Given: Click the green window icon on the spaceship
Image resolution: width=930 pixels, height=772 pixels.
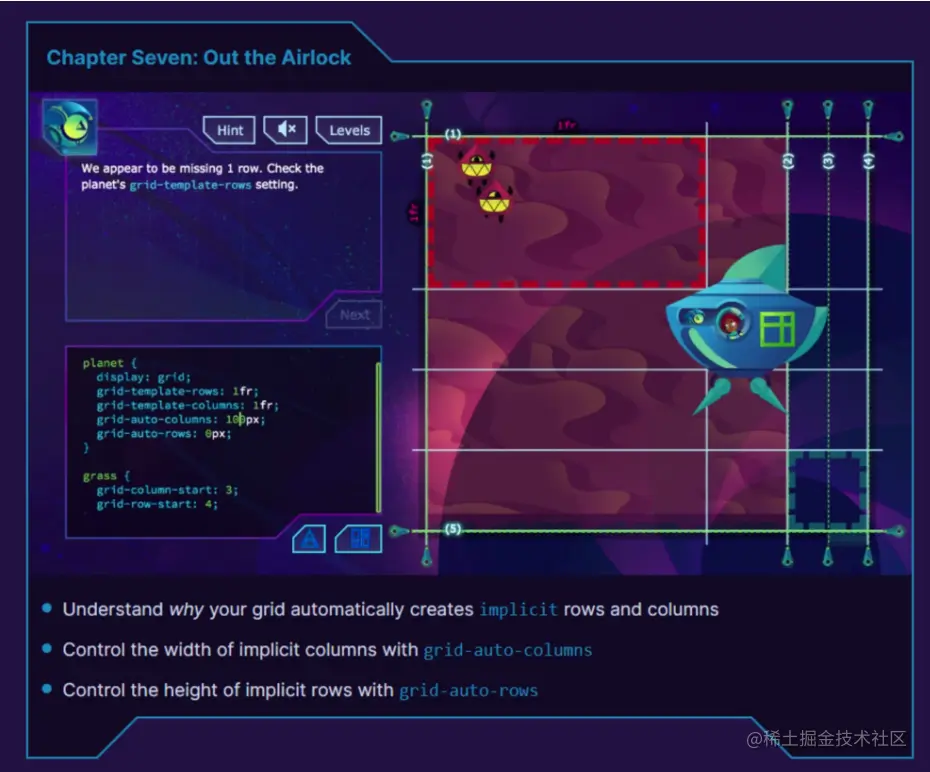Looking at the screenshot, I should (x=777, y=329).
